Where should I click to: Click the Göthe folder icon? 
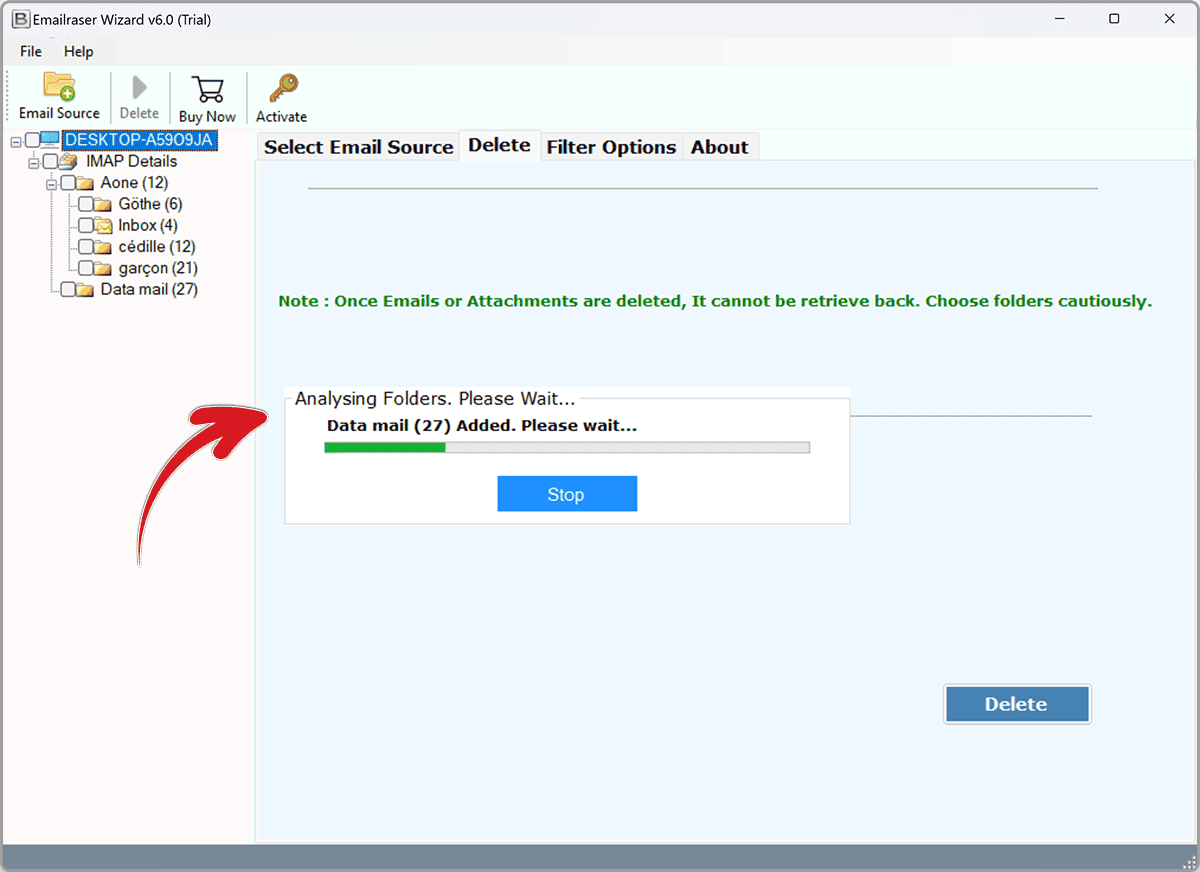[x=102, y=204]
